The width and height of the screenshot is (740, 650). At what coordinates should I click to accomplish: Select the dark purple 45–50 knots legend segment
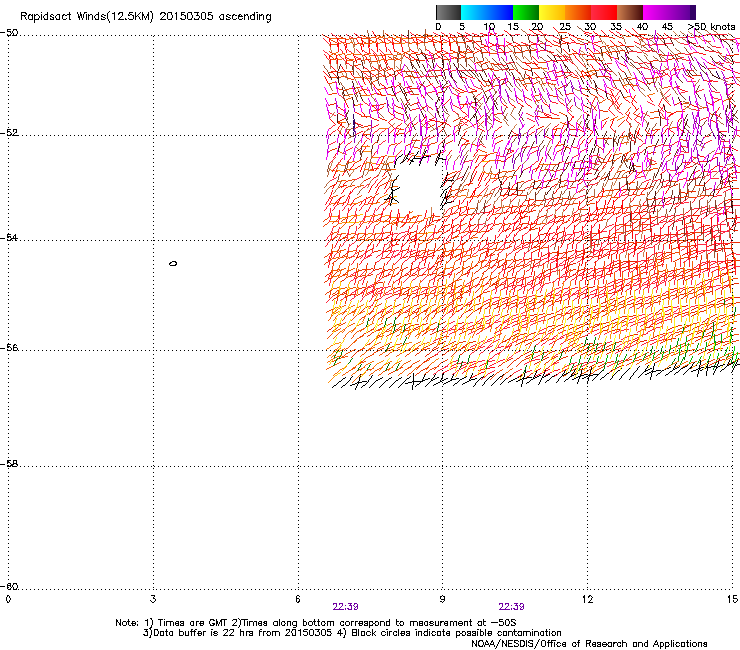(x=682, y=12)
